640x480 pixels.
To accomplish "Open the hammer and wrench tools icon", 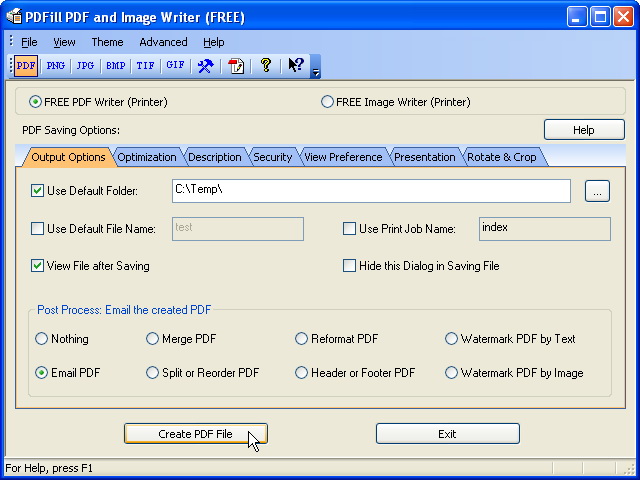I will click(x=205, y=66).
